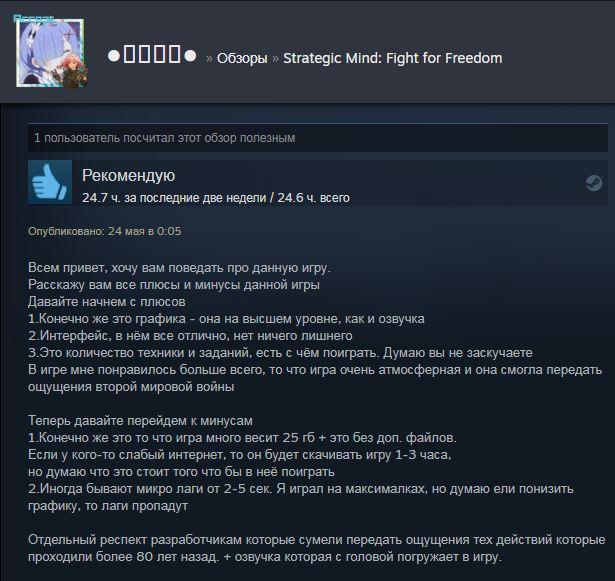Click the point '2.Интерфейс, в нём все отлично'

coord(190,336)
